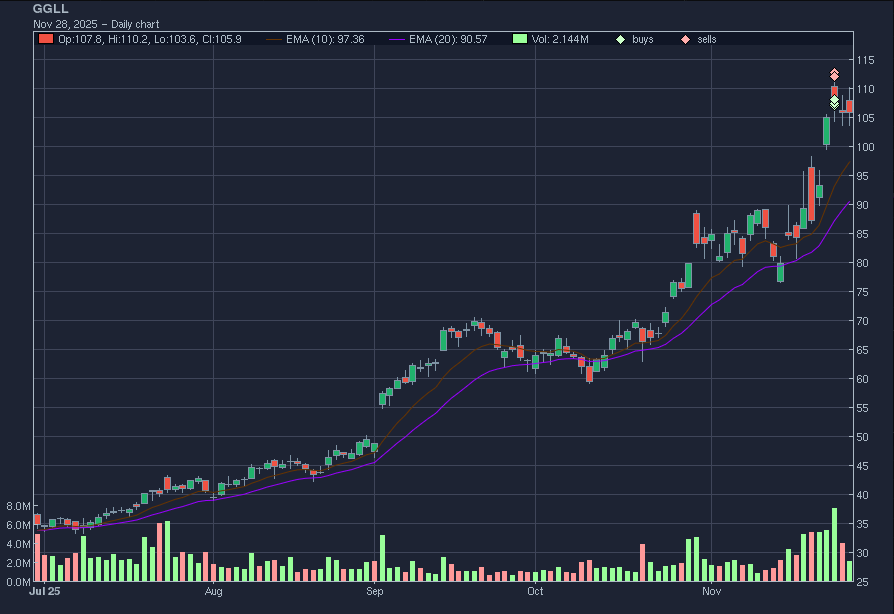Click the Oct date axis label
This screenshot has width=894, height=614.
point(535,591)
